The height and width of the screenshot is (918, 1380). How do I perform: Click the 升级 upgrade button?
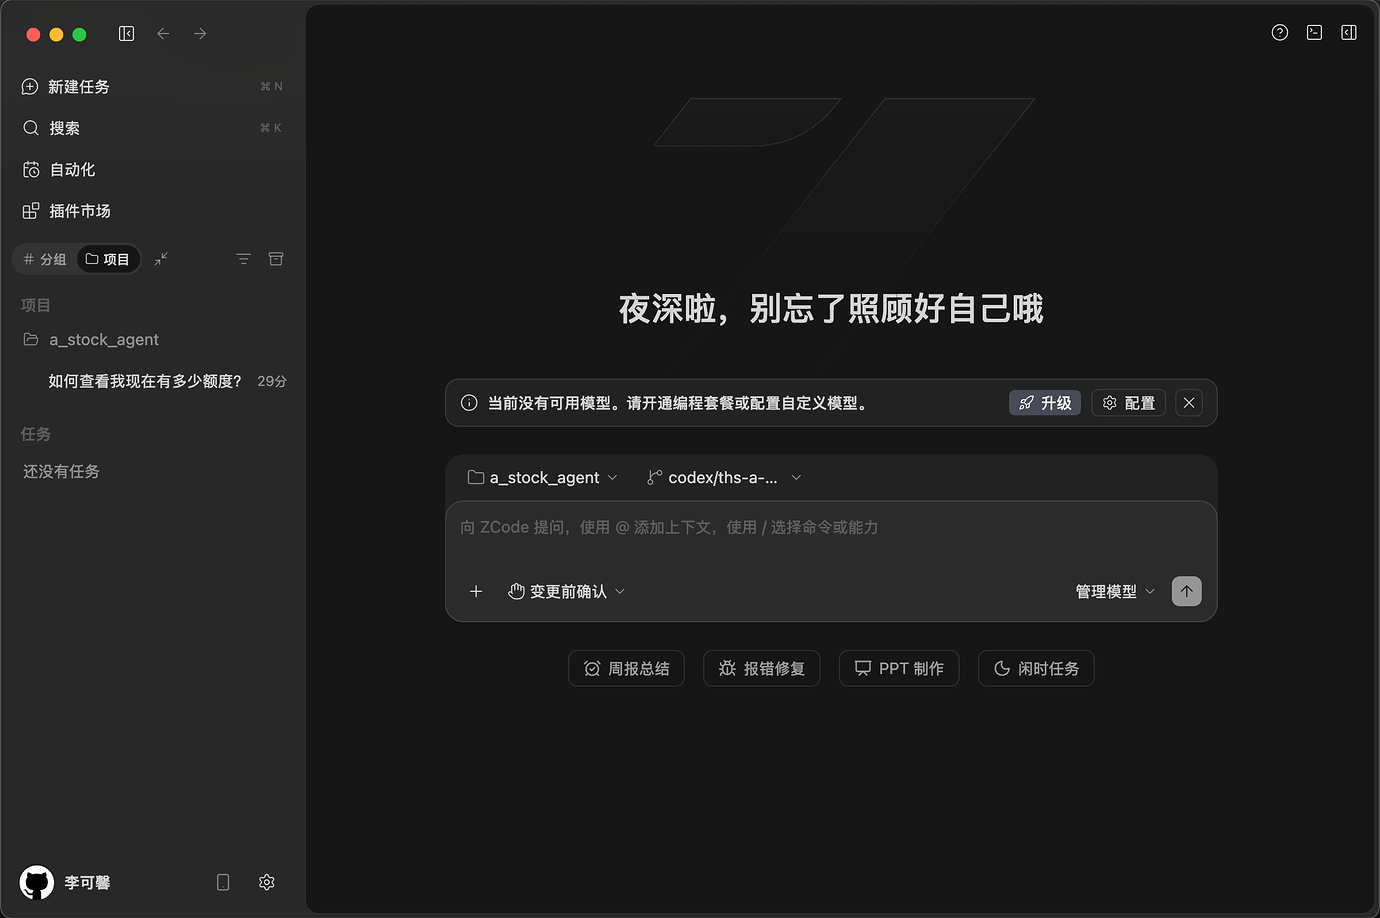tap(1045, 403)
